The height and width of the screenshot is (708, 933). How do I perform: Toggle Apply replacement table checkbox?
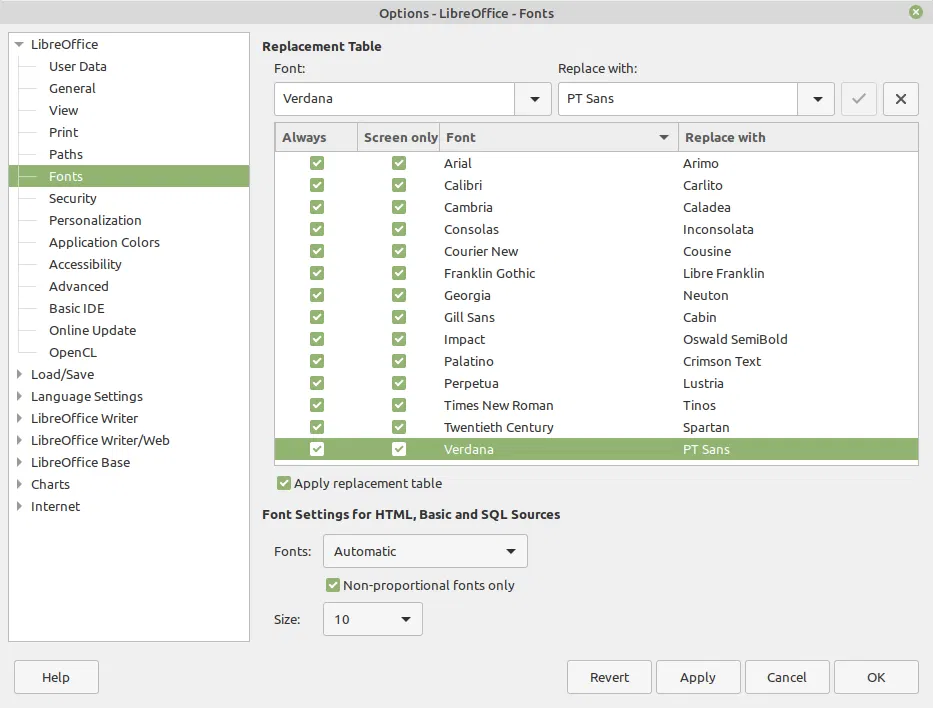(x=284, y=483)
